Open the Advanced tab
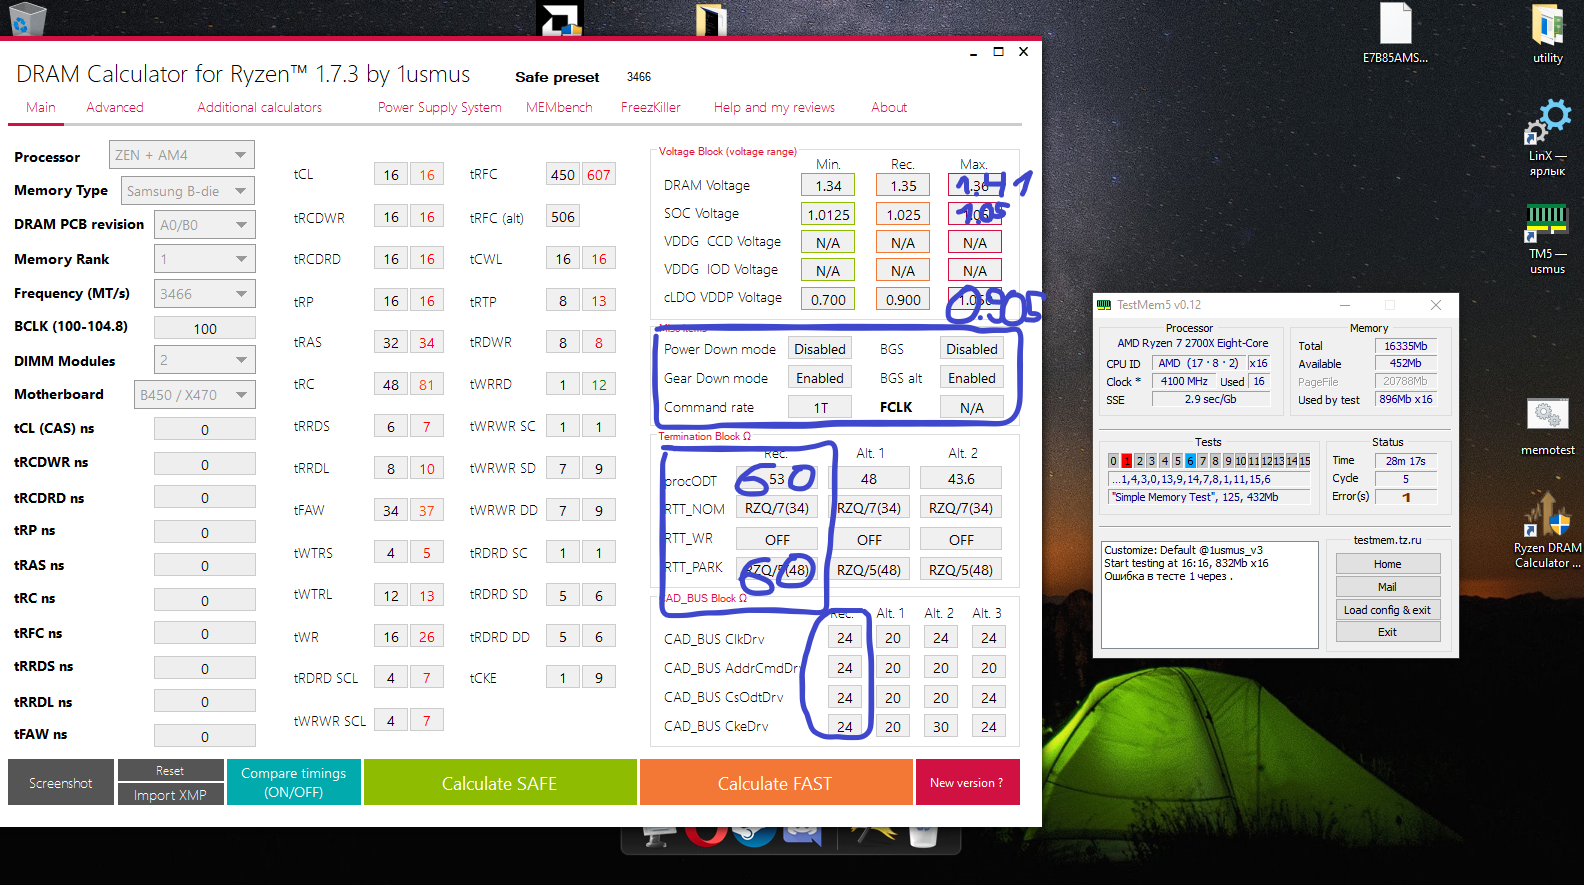 pyautogui.click(x=115, y=107)
